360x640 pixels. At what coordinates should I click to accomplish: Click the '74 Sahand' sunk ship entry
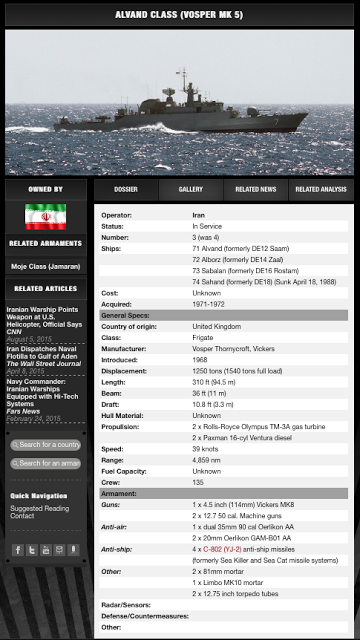click(x=264, y=282)
